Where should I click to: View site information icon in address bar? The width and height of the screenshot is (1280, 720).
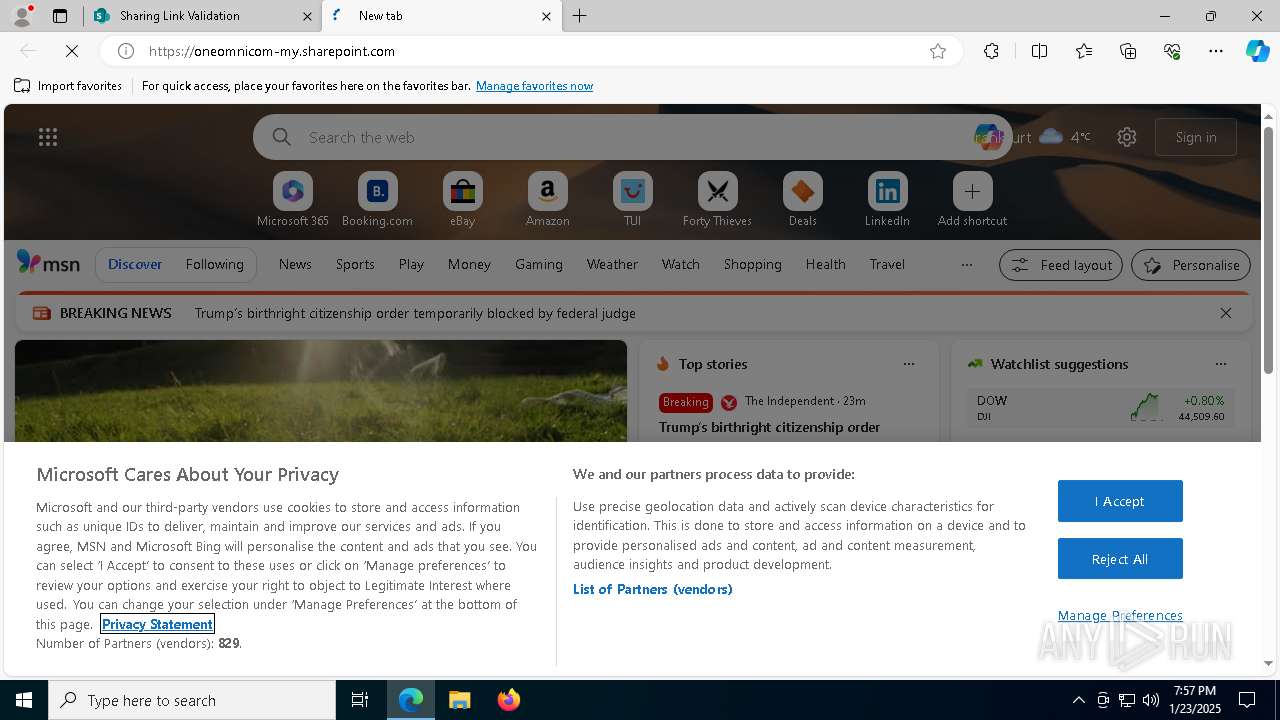(x=126, y=51)
